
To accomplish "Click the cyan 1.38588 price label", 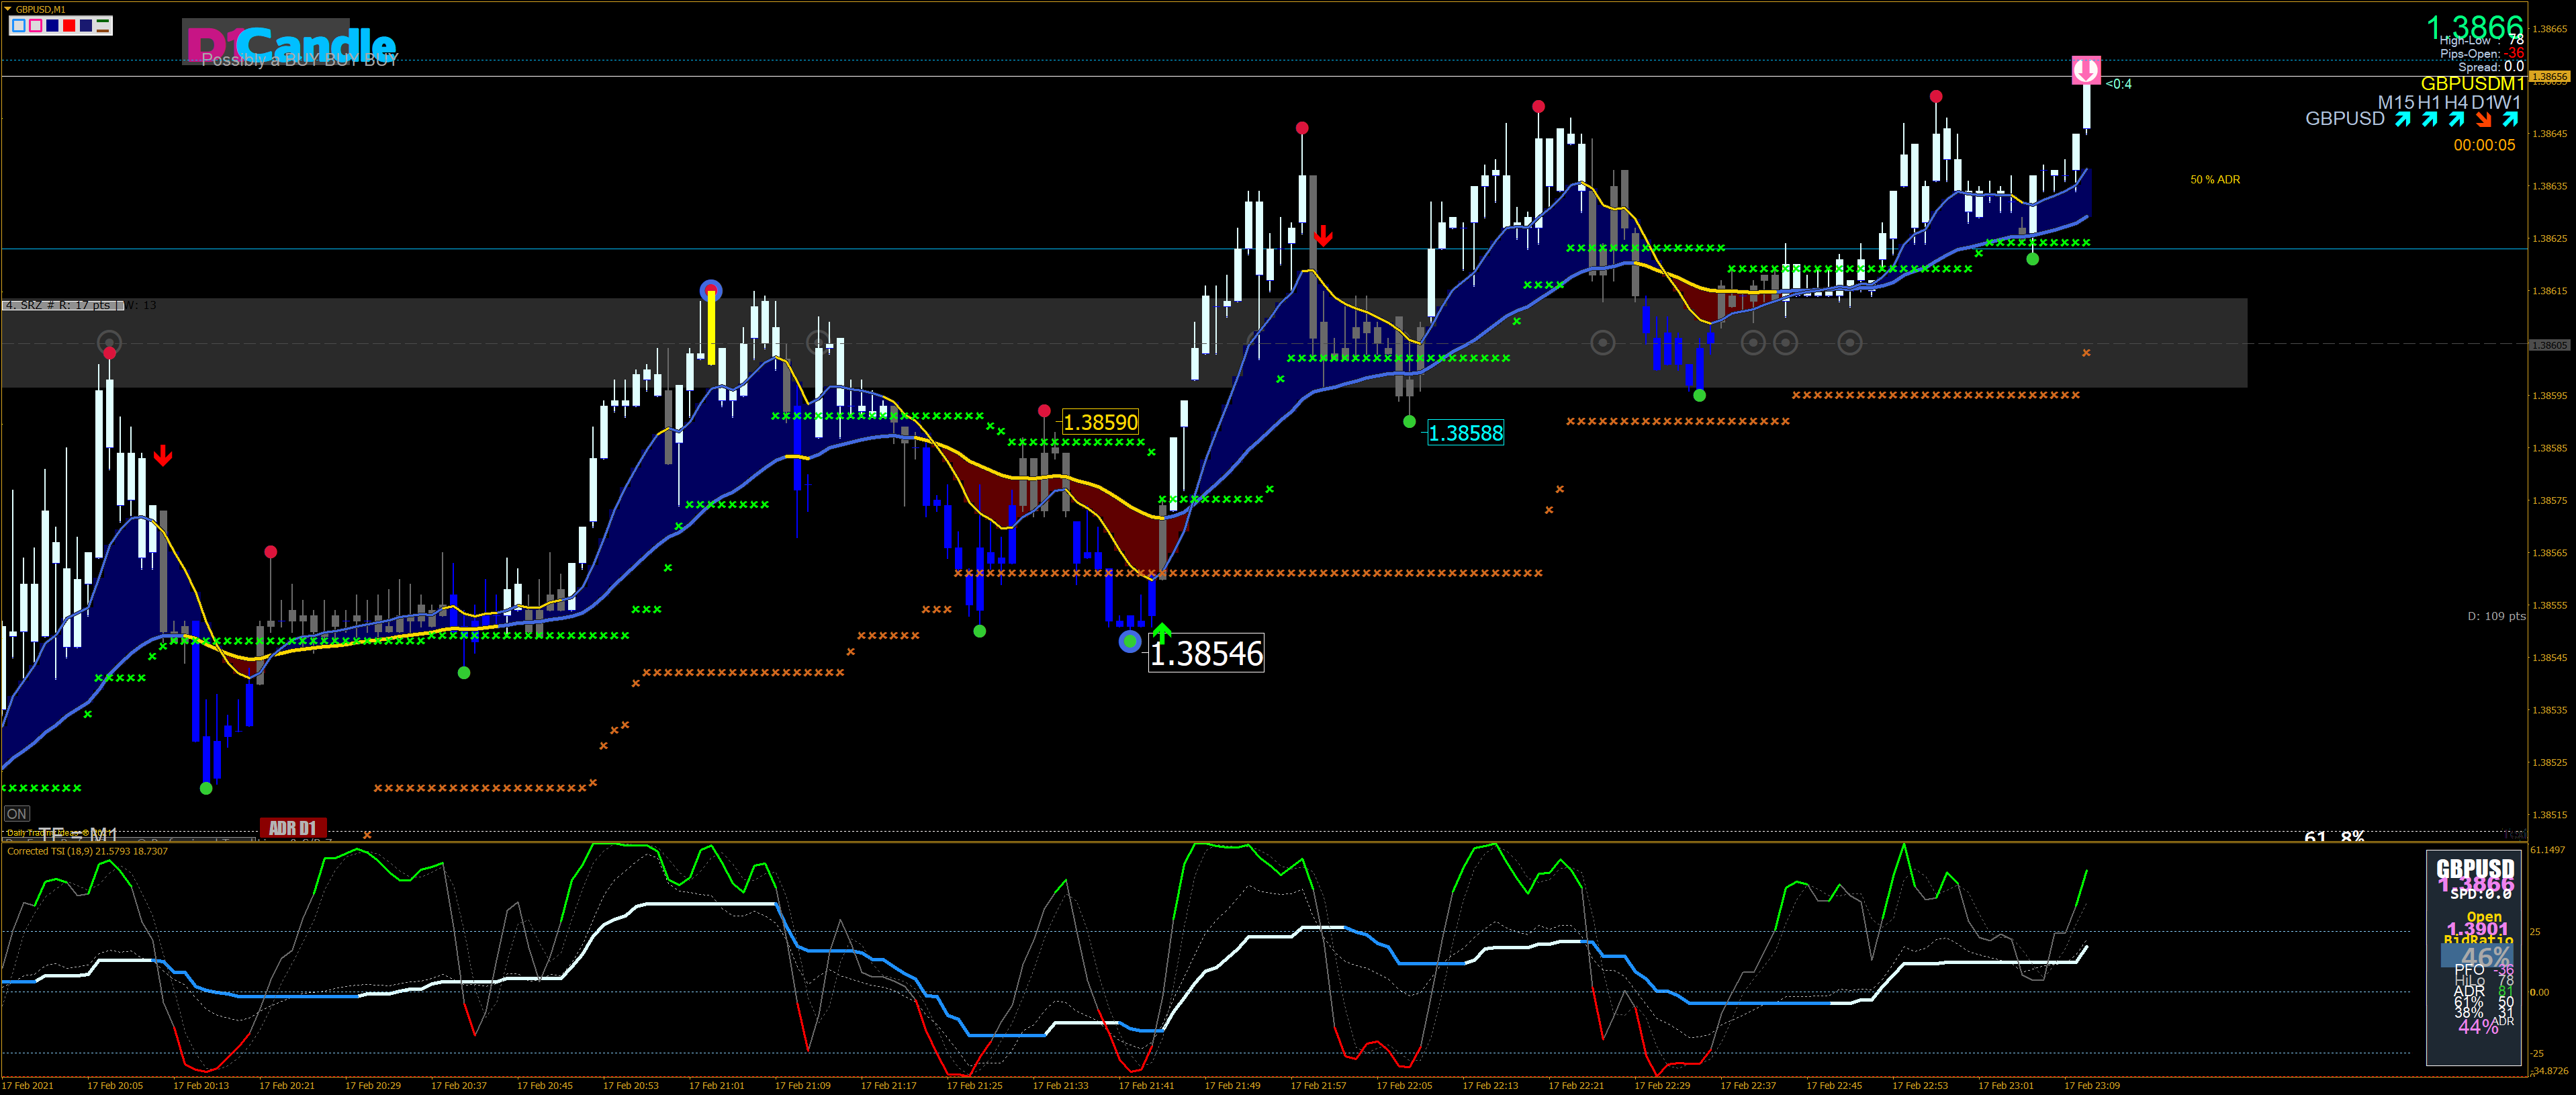I will 1465,433.
